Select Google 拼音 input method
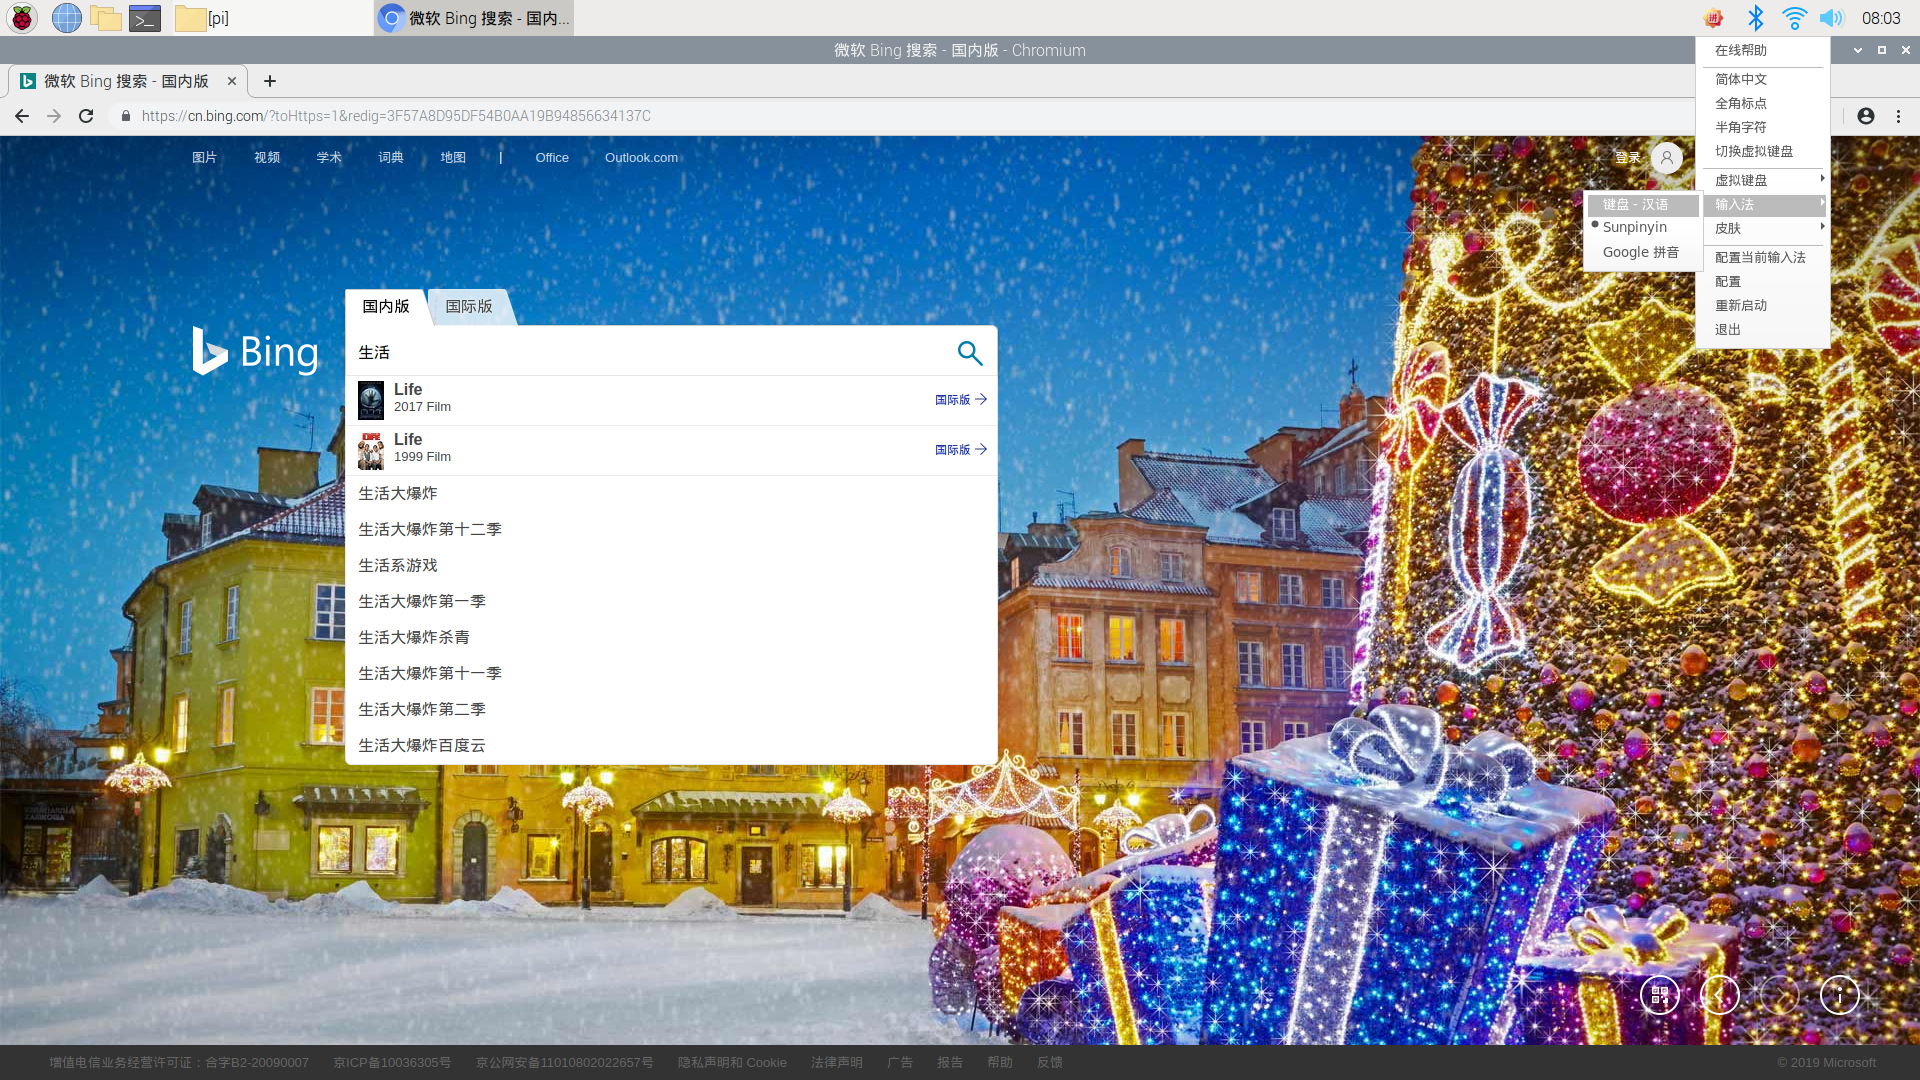The width and height of the screenshot is (1920, 1080). pyautogui.click(x=1640, y=252)
